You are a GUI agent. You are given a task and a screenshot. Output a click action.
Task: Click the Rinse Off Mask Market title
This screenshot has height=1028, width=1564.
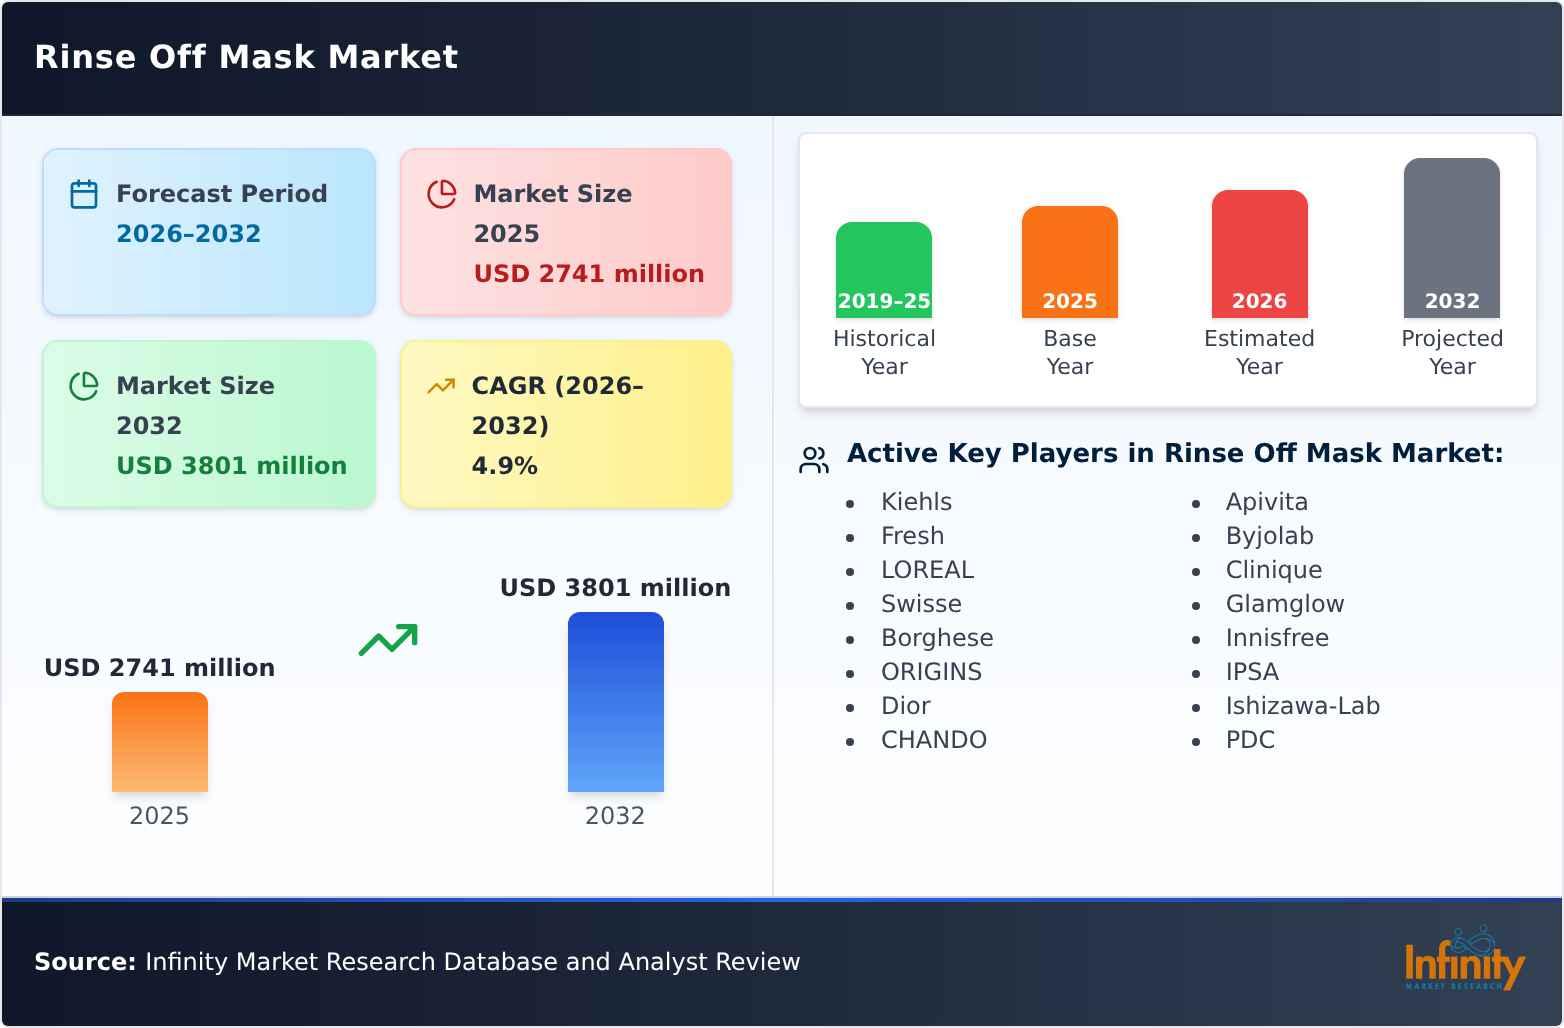tap(246, 57)
